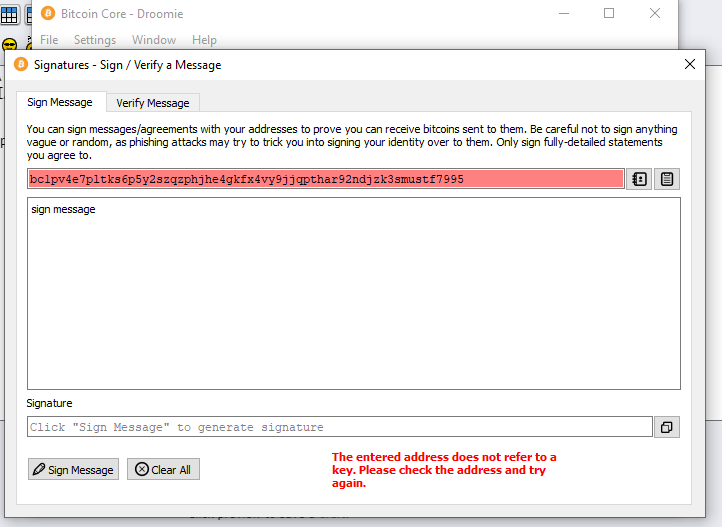This screenshot has width=722, height=527.
Task: Close the Bitcoin Core main window
Action: tap(655, 13)
